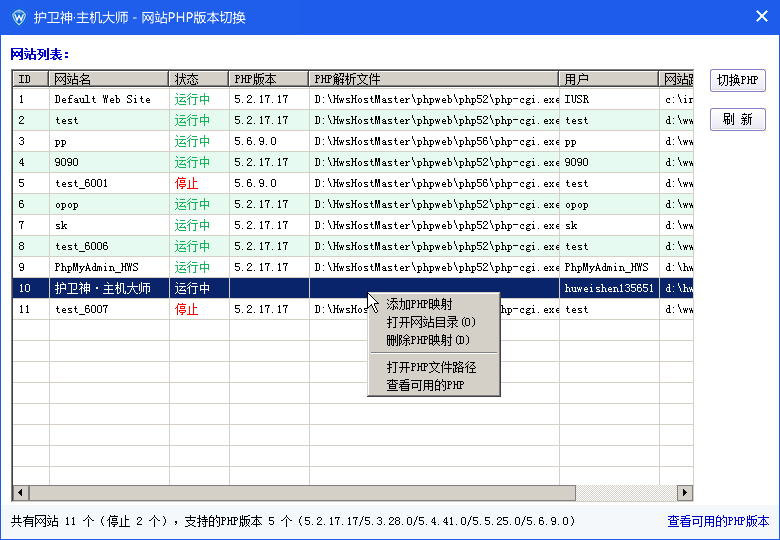780x540 pixels.
Task: Select the test_6001 stopped site row
Action: coord(353,183)
